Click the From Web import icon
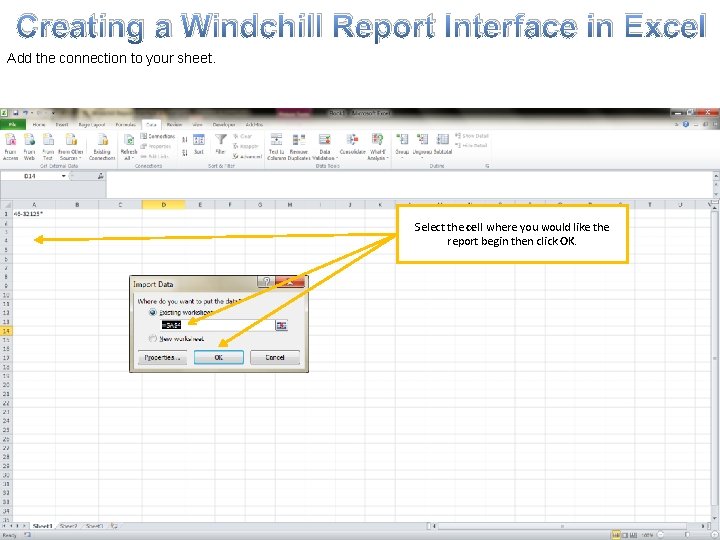The image size is (720, 540). 29,146
